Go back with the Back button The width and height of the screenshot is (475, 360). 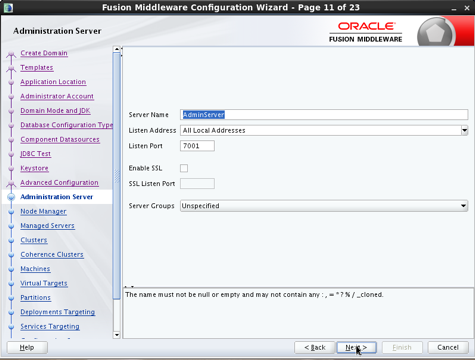tap(315, 347)
